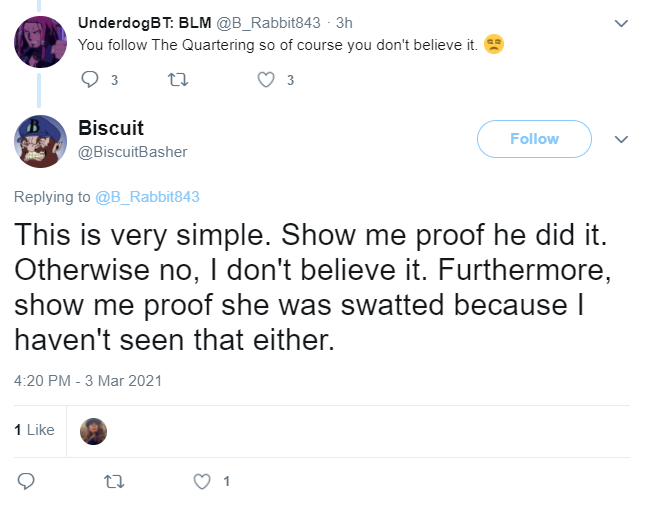Like Biscuit's tweet with bottom heart icon
This screenshot has height=512, width=648.
[202, 481]
